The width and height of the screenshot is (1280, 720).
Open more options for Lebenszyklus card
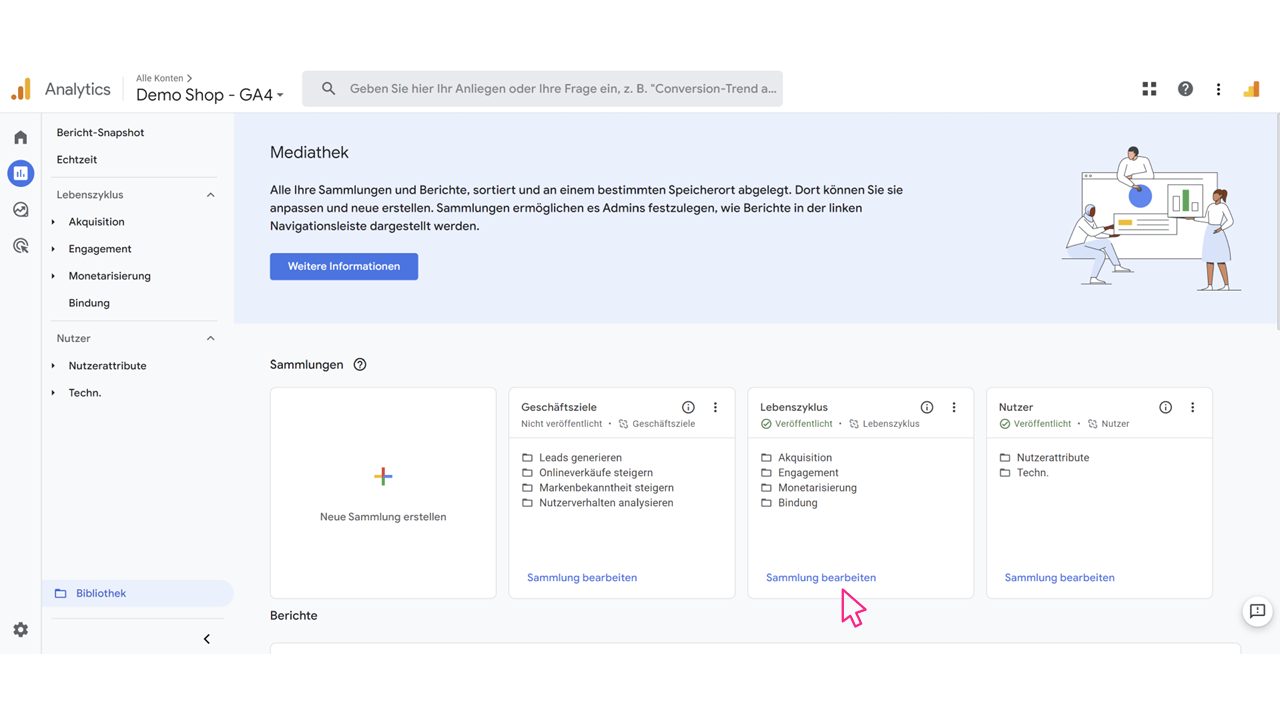click(954, 407)
